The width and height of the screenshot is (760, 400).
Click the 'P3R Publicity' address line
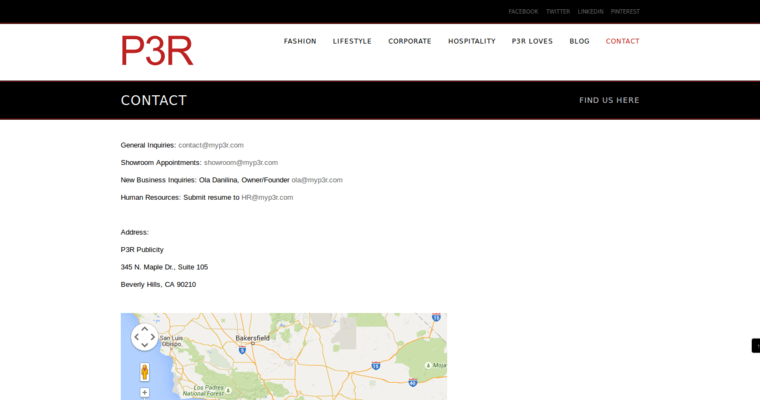pyautogui.click(x=142, y=250)
